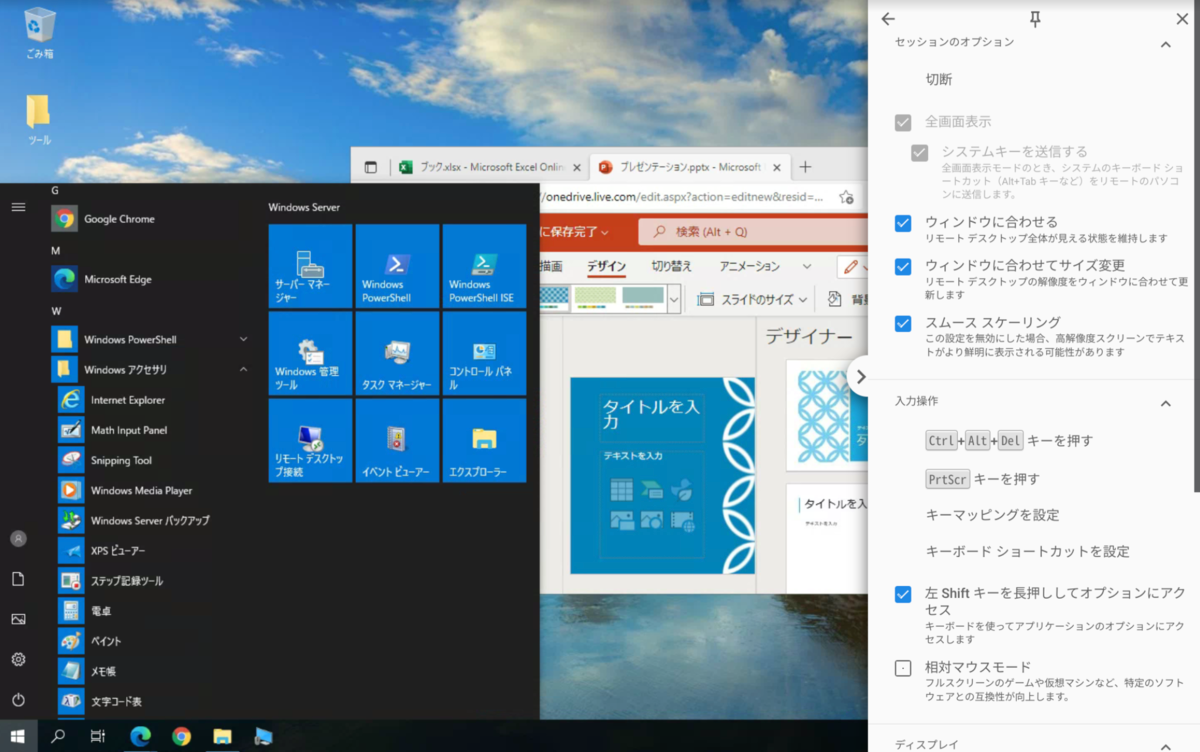Collapse the 入力操作 section
Viewport: 1200px width, 752px height.
click(1165, 403)
